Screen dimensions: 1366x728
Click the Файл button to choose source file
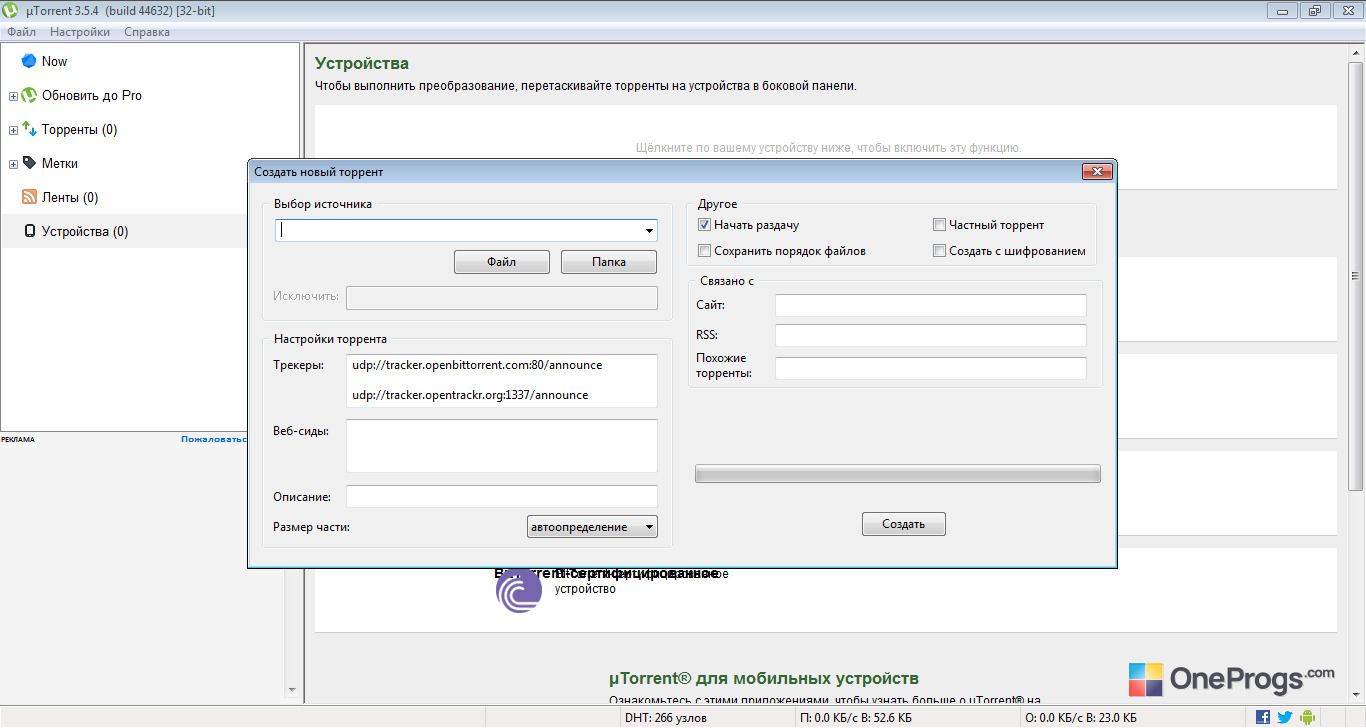tap(502, 262)
